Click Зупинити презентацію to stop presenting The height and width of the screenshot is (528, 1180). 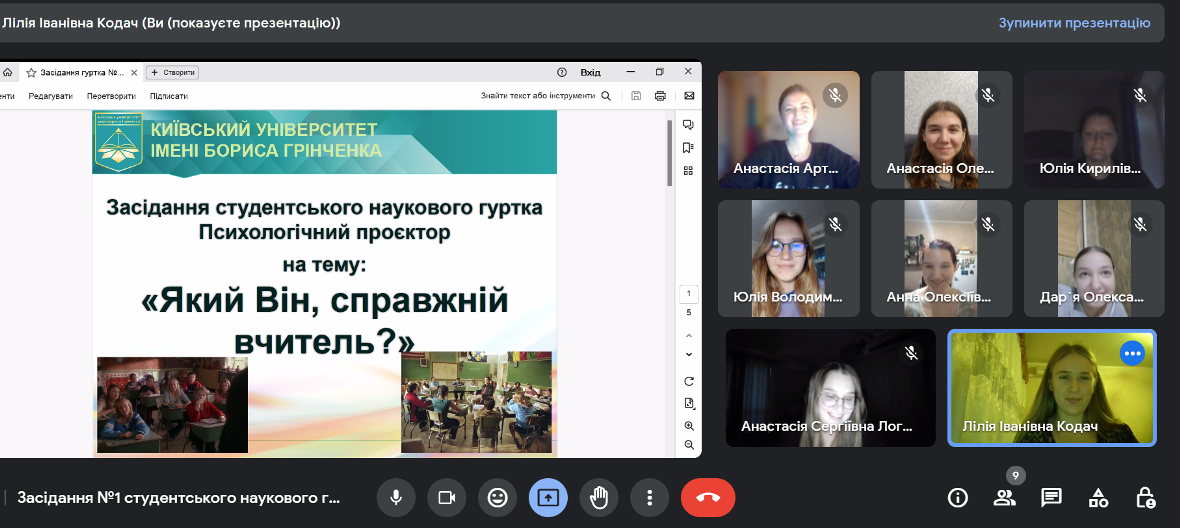(1074, 22)
